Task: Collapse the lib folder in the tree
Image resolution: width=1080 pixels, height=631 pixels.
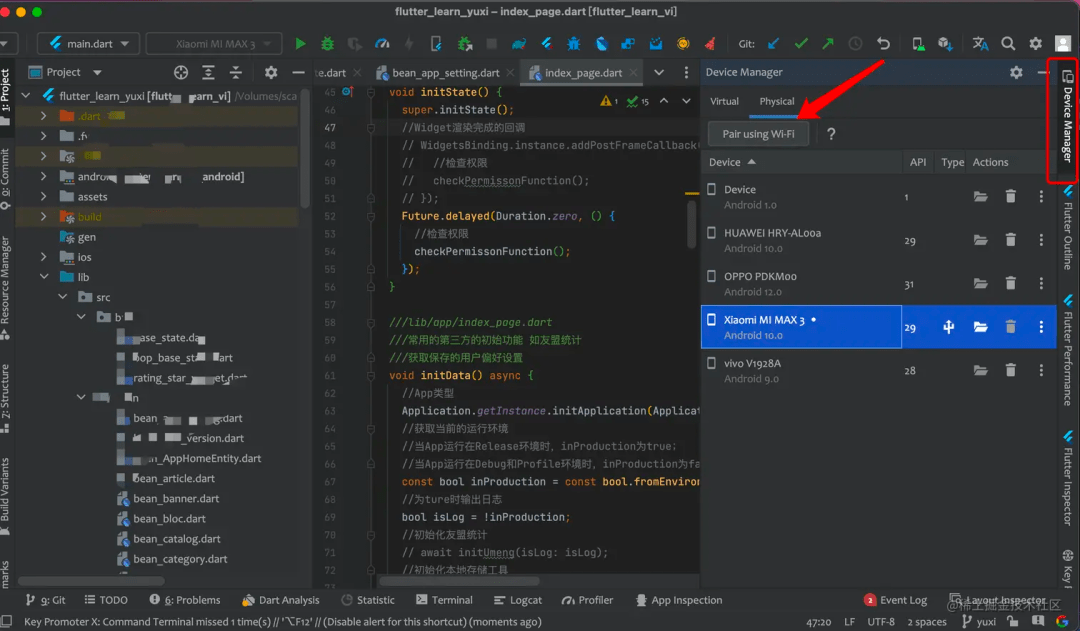Action: pyautogui.click(x=43, y=277)
